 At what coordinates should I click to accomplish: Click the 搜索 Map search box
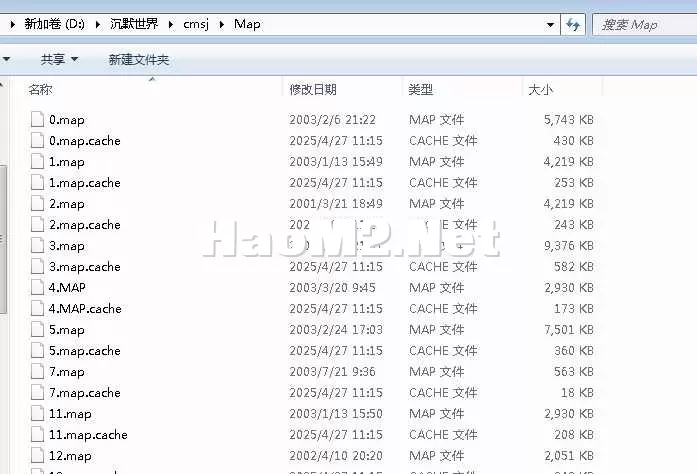[x=645, y=24]
